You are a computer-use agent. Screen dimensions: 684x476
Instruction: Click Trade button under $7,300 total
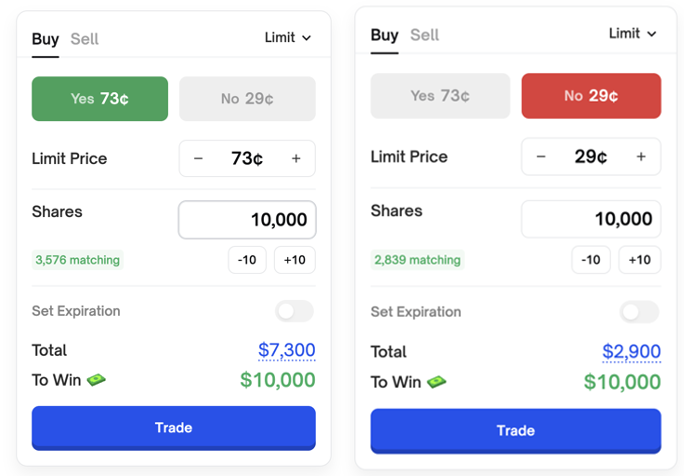pyautogui.click(x=173, y=427)
